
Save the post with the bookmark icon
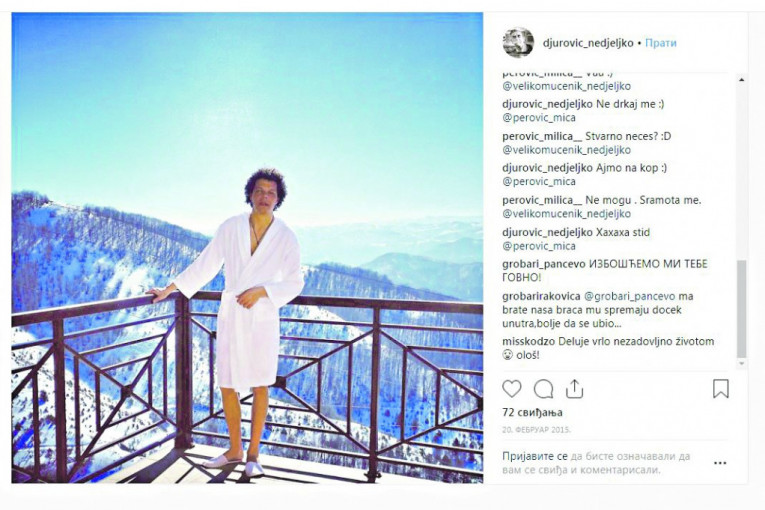pyautogui.click(x=721, y=389)
